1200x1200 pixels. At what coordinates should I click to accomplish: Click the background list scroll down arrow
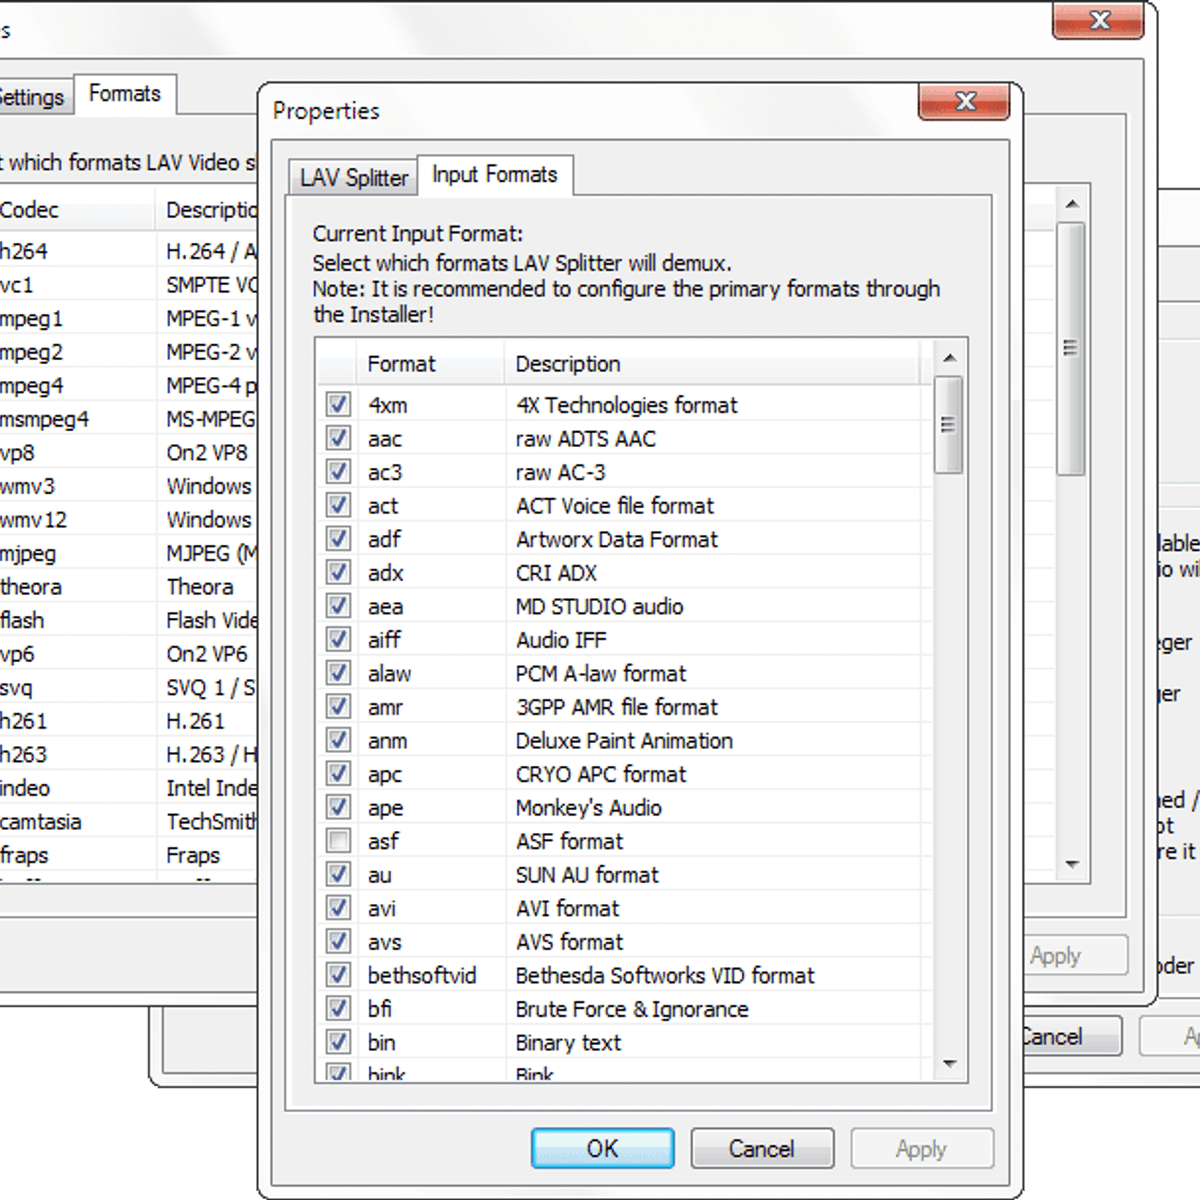(1072, 864)
